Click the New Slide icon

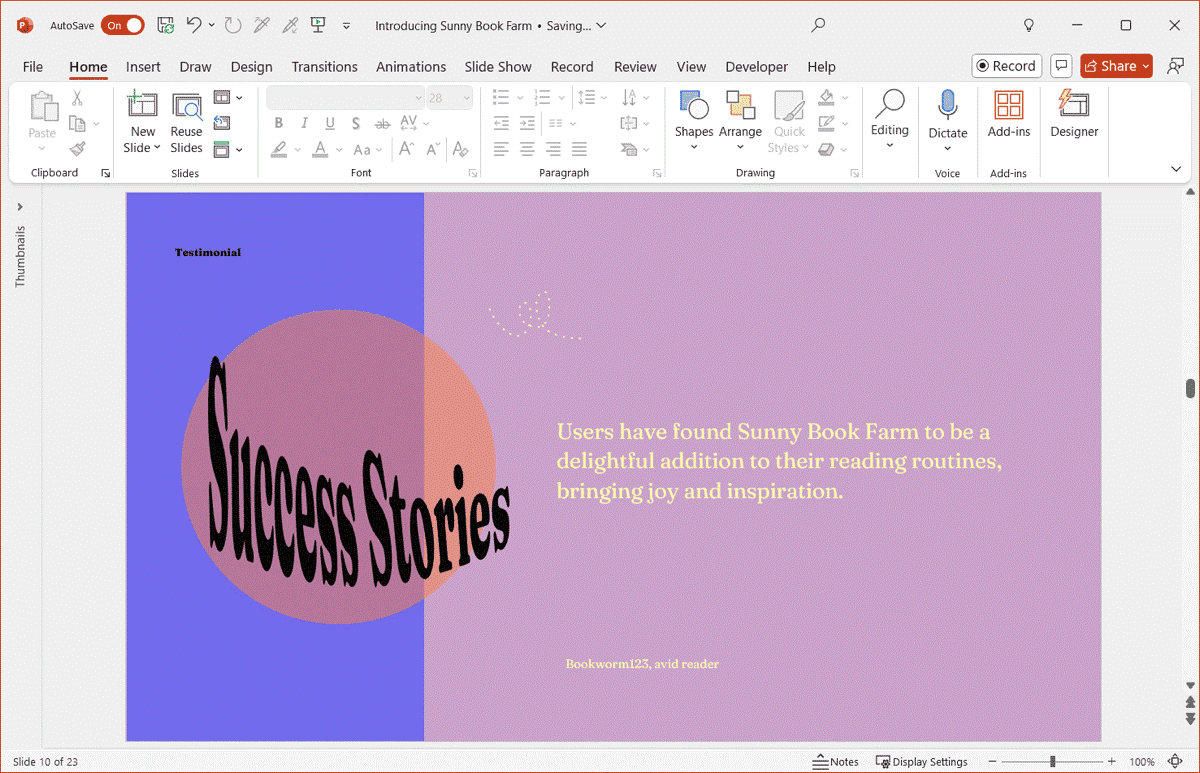[x=143, y=105]
